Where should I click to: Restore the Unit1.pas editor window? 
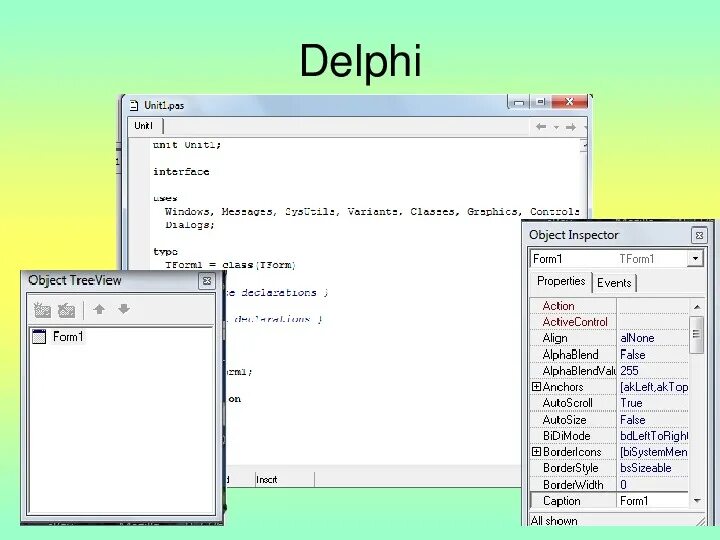541,101
